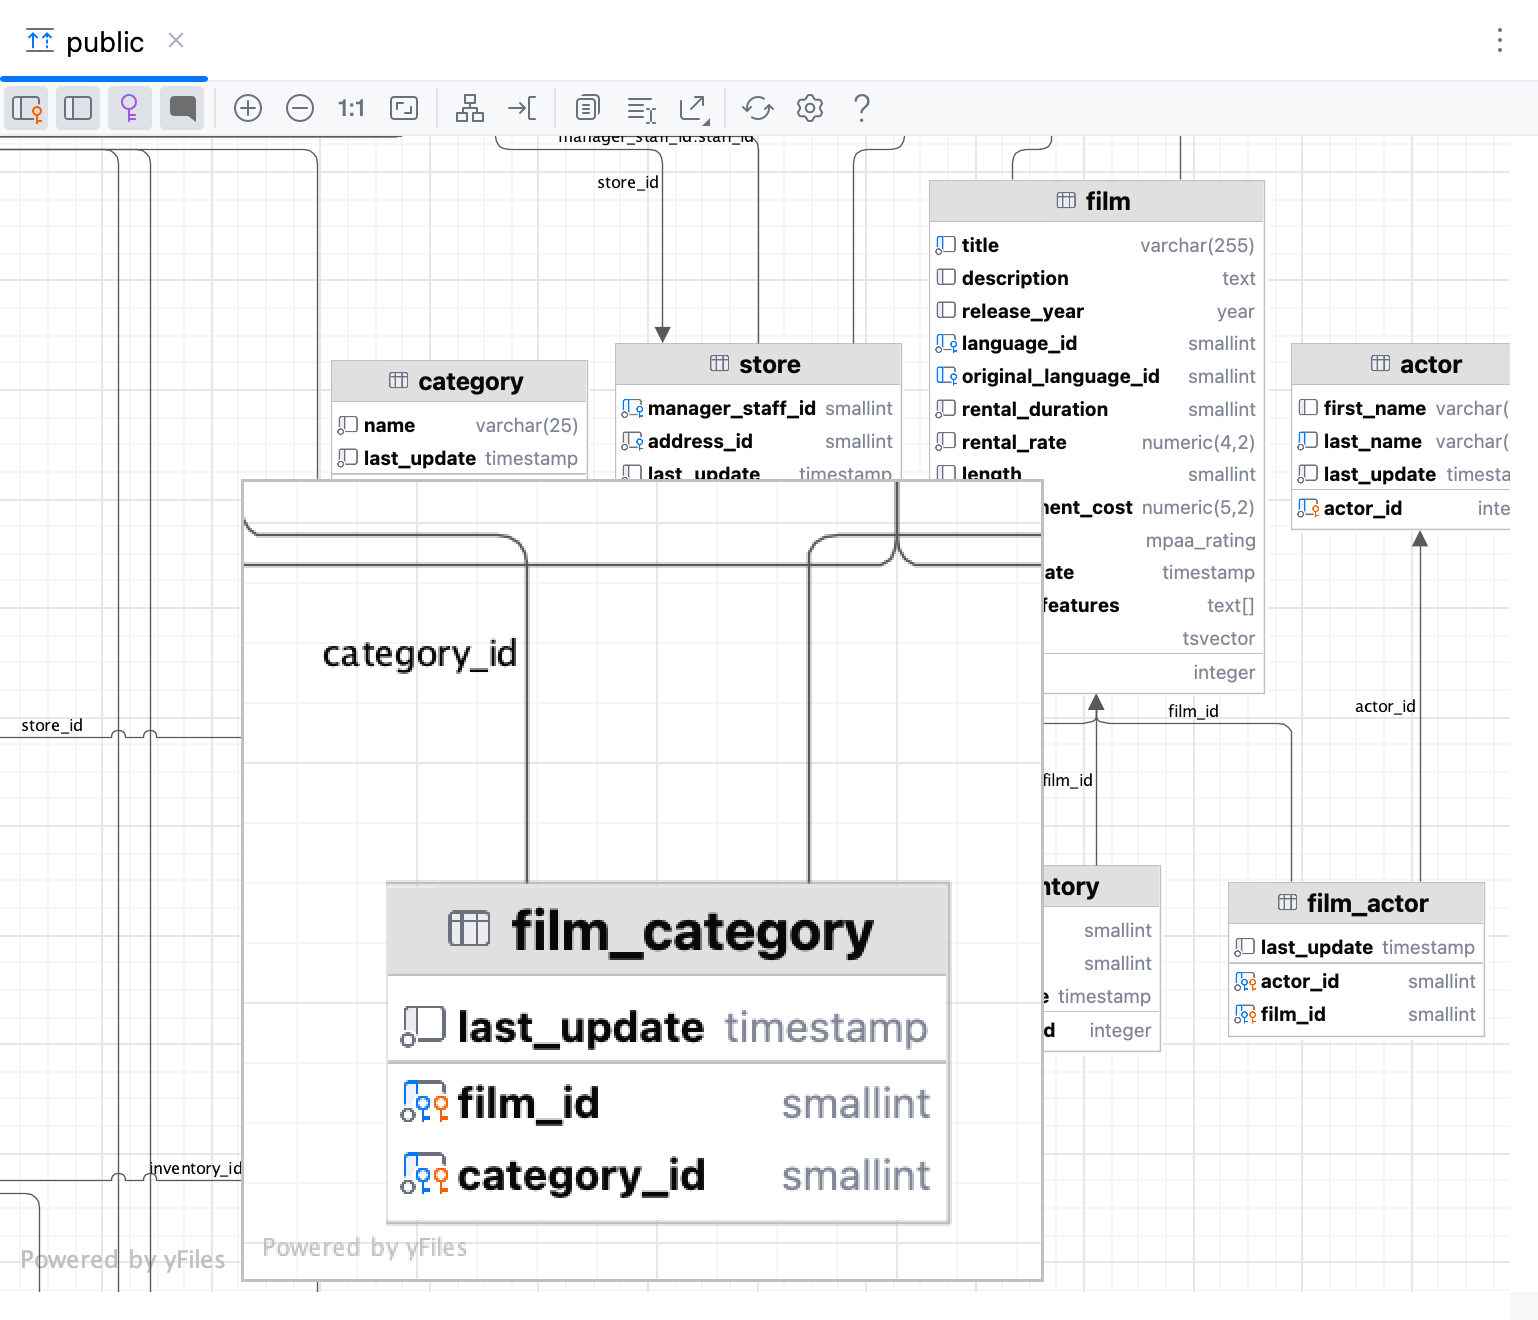Toggle comments display on tables

[182, 108]
